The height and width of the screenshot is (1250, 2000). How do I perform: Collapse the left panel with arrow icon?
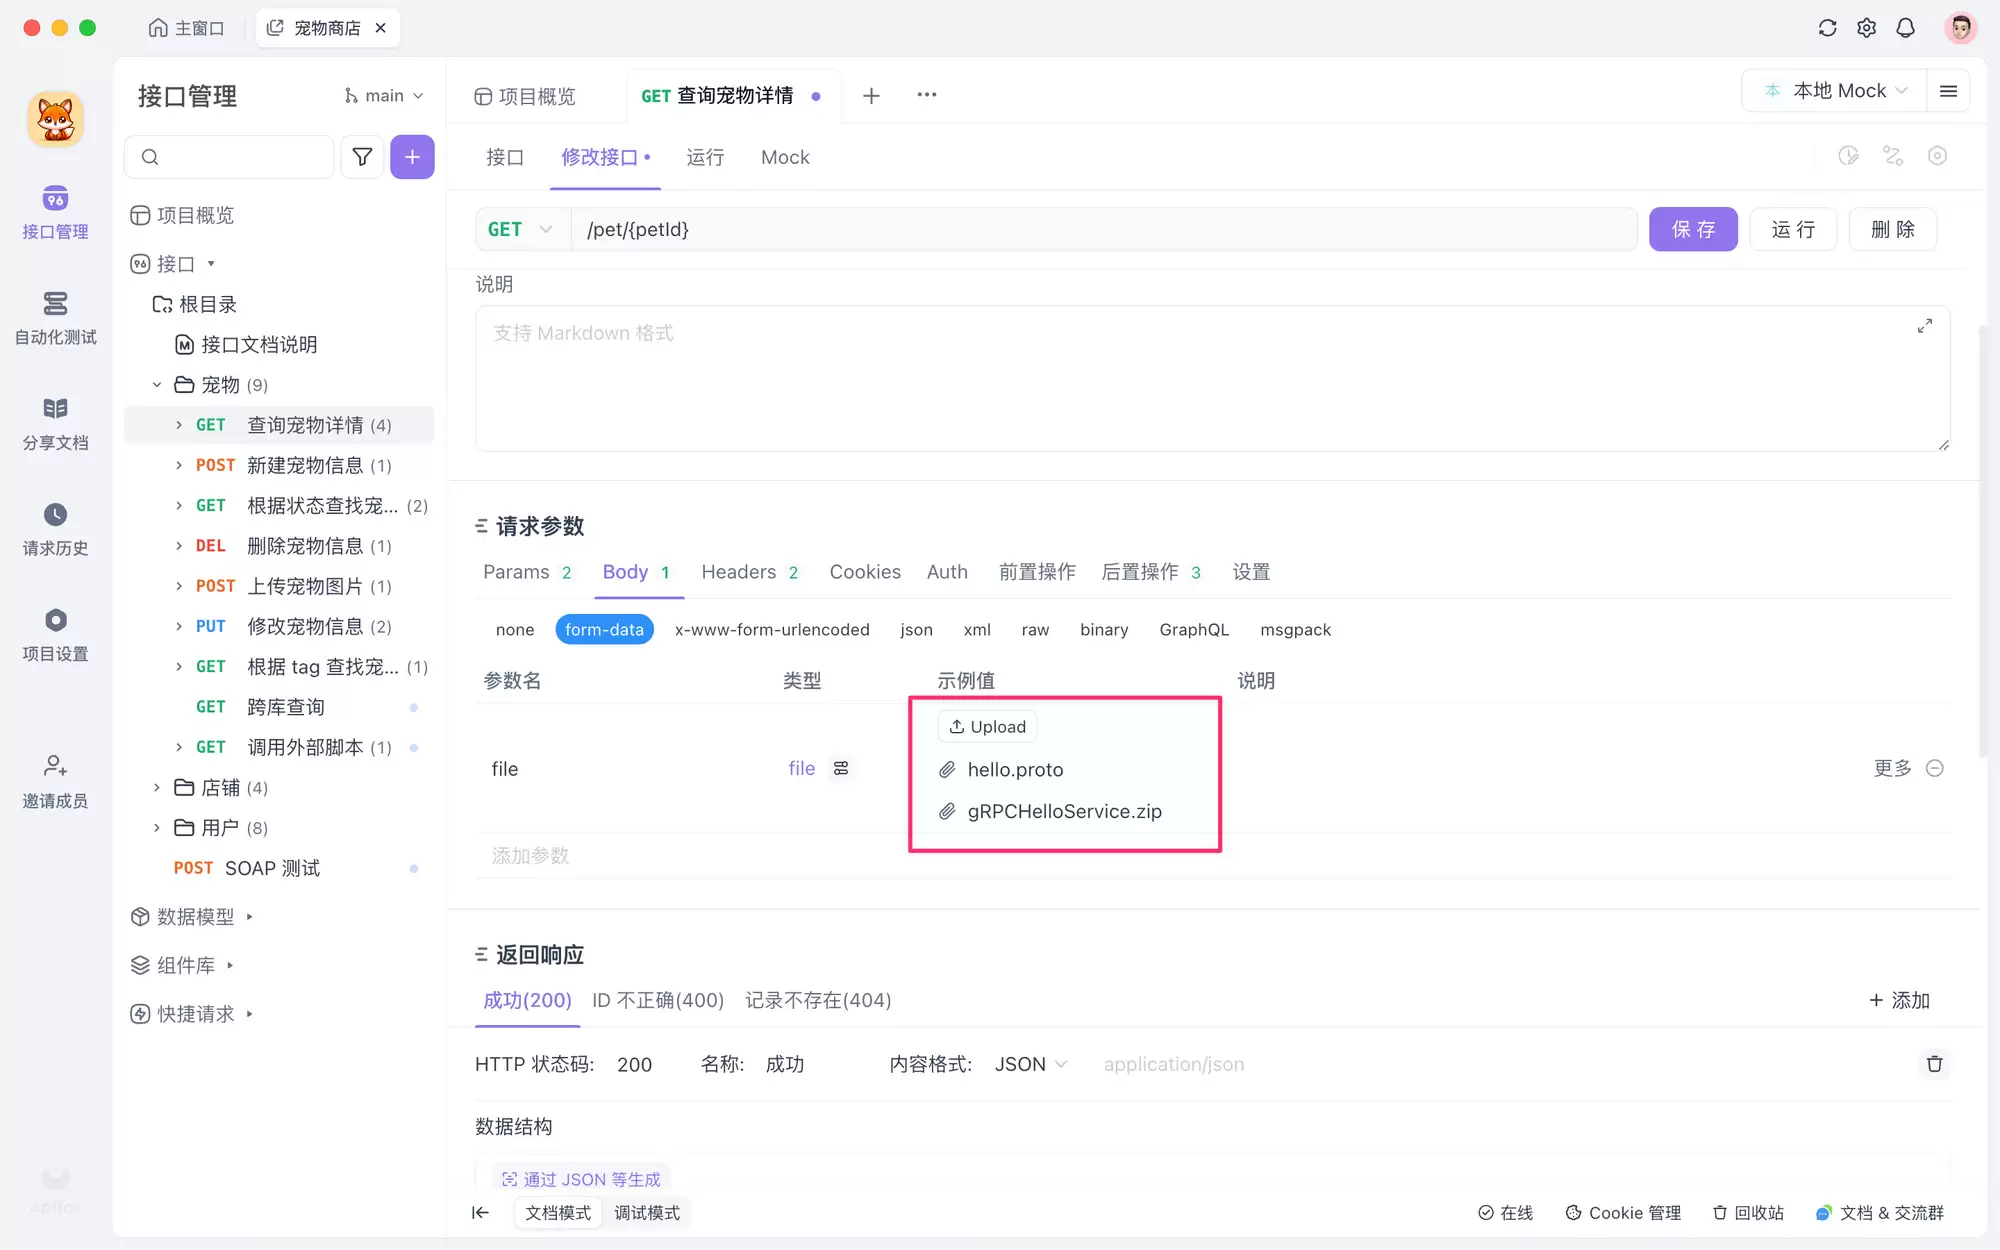(481, 1213)
